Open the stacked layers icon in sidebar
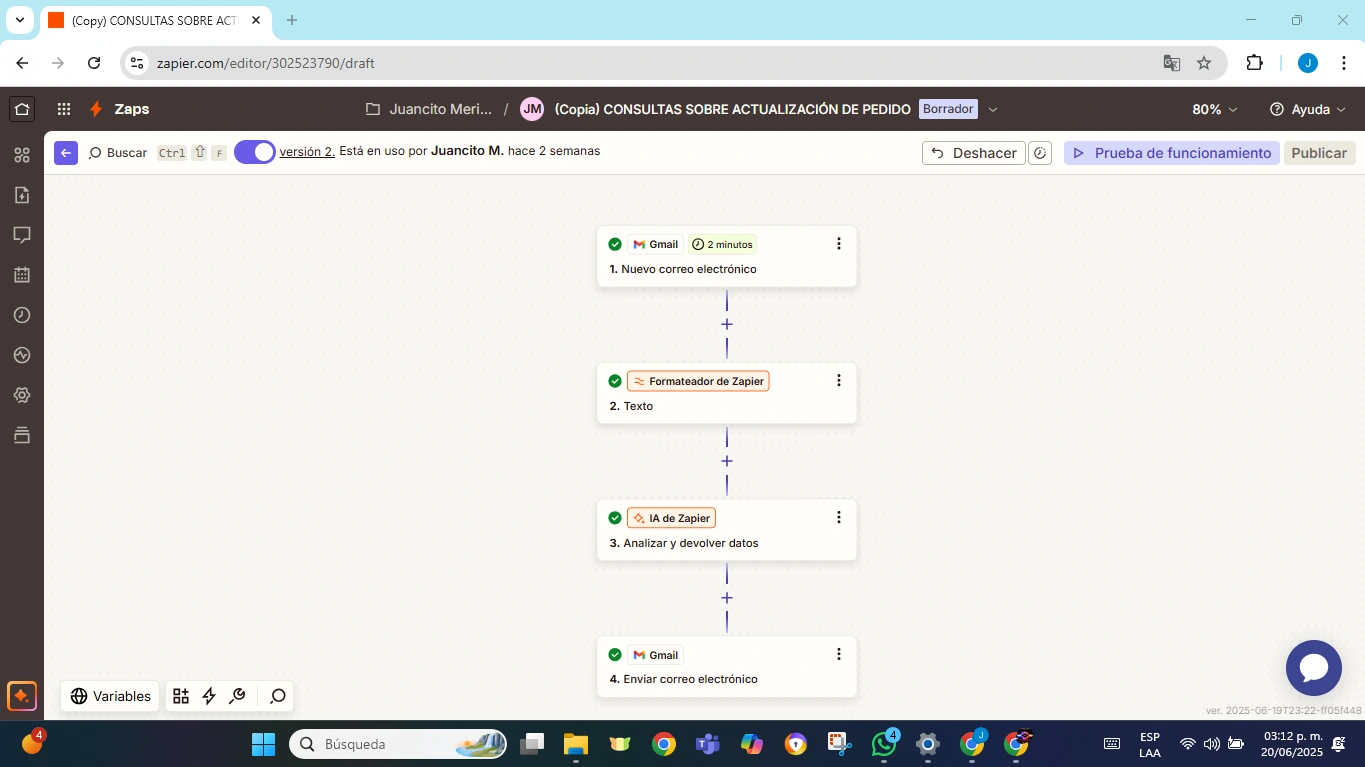The width and height of the screenshot is (1365, 767). coord(22,435)
